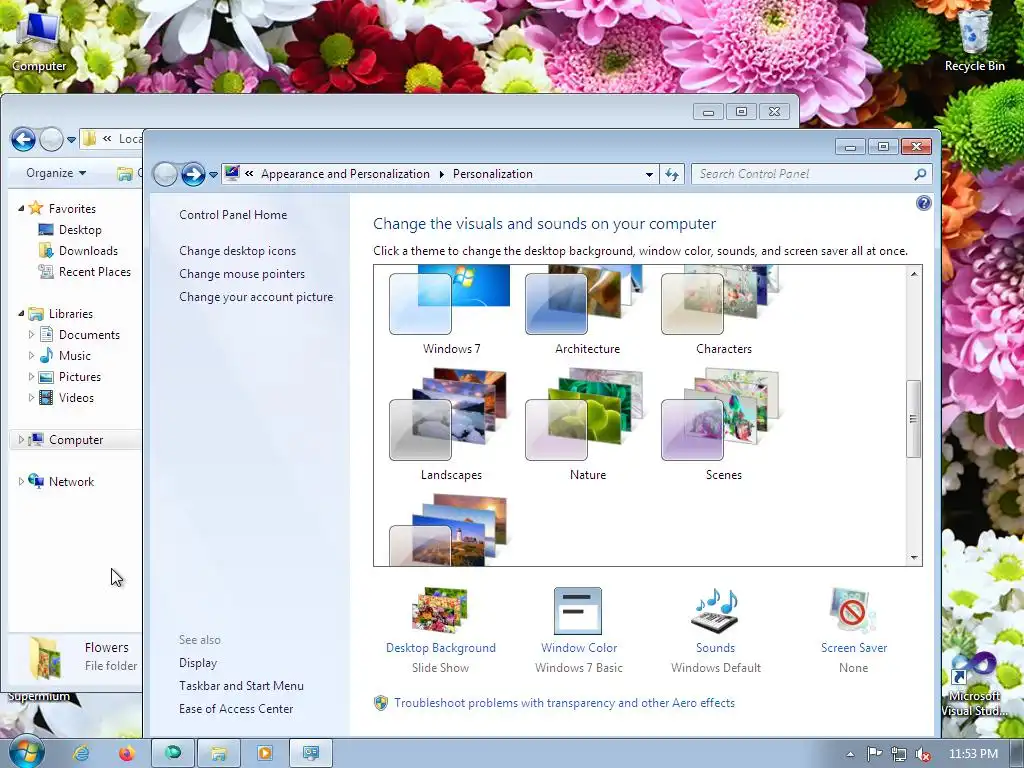
Task: Open the Window Color icon
Action: (578, 611)
